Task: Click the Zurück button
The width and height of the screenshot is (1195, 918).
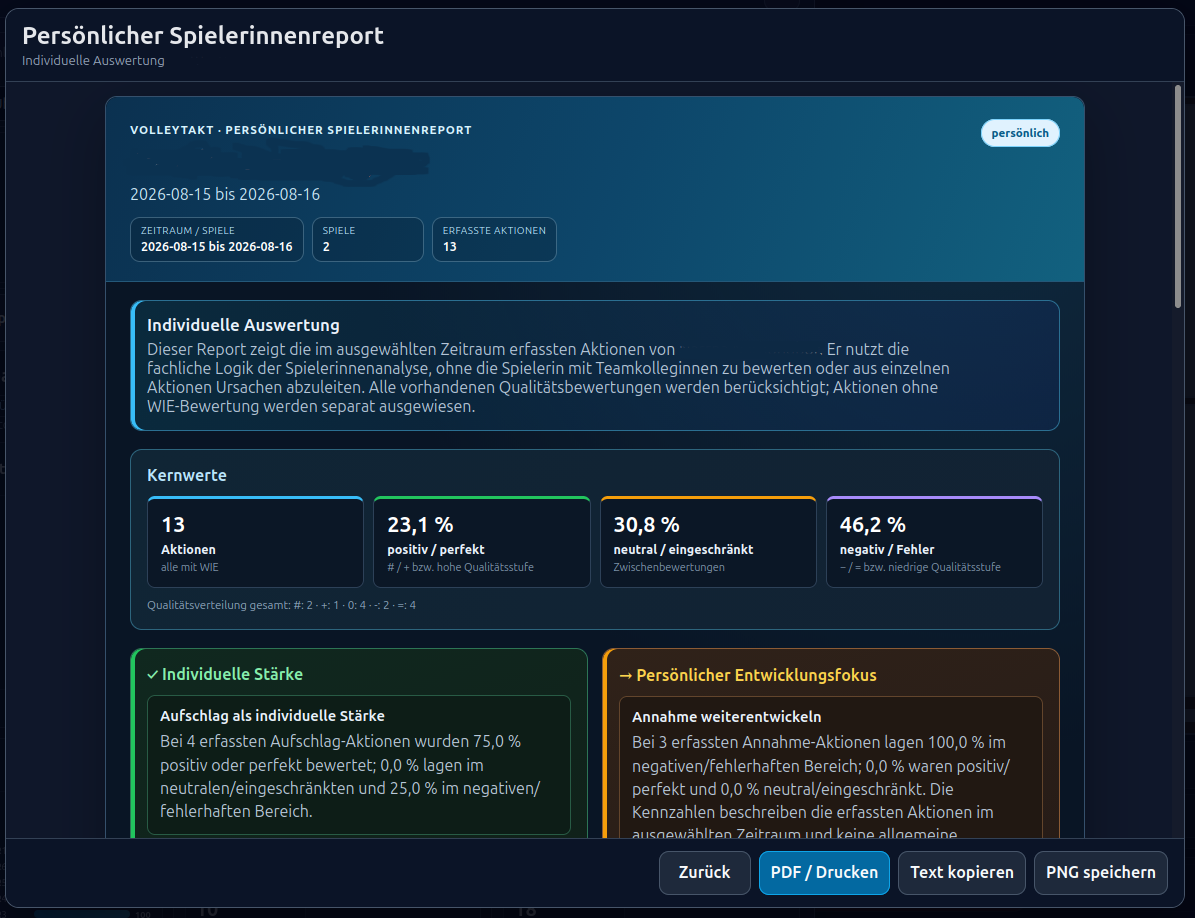Action: coord(704,872)
